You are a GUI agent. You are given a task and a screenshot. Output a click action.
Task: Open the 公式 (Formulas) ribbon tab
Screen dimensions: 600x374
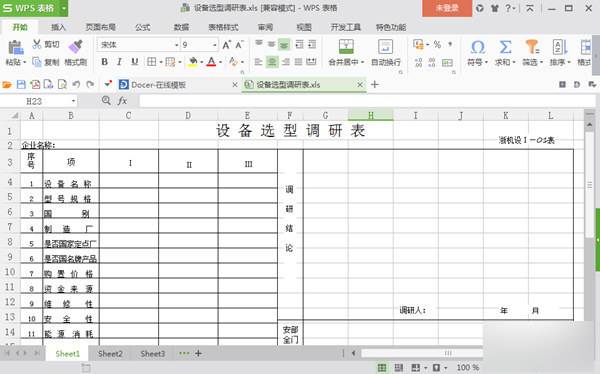[142, 27]
